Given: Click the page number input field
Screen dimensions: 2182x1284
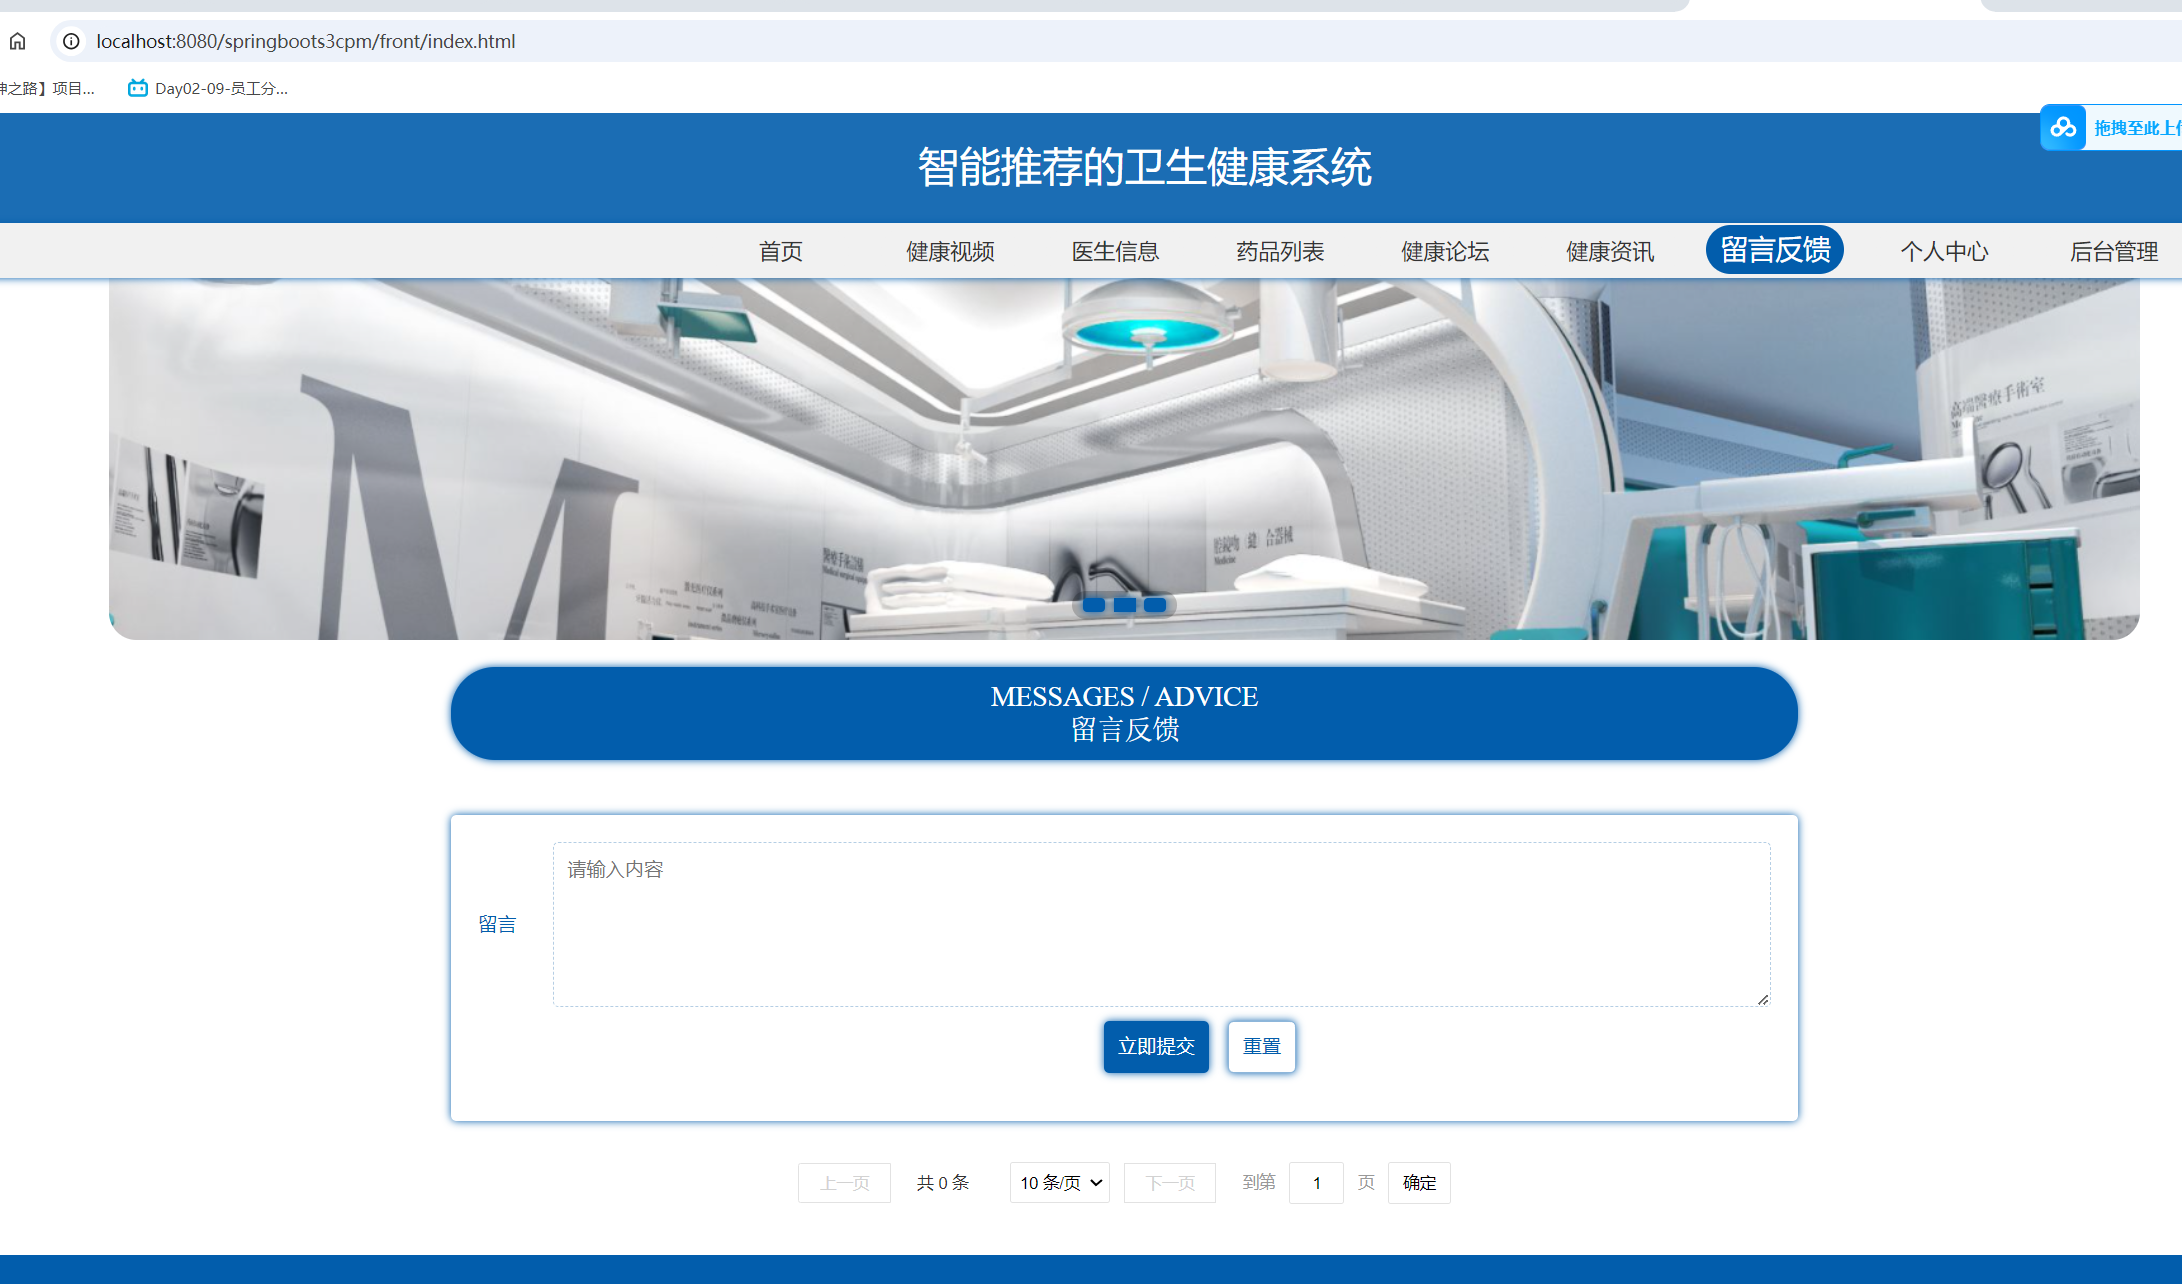Looking at the screenshot, I should 1316,1182.
